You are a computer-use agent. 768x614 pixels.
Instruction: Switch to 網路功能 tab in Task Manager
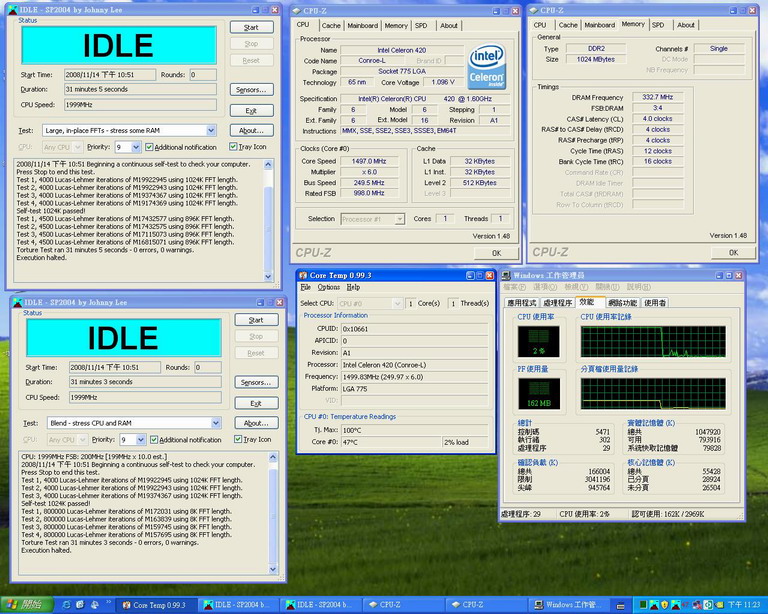click(623, 303)
